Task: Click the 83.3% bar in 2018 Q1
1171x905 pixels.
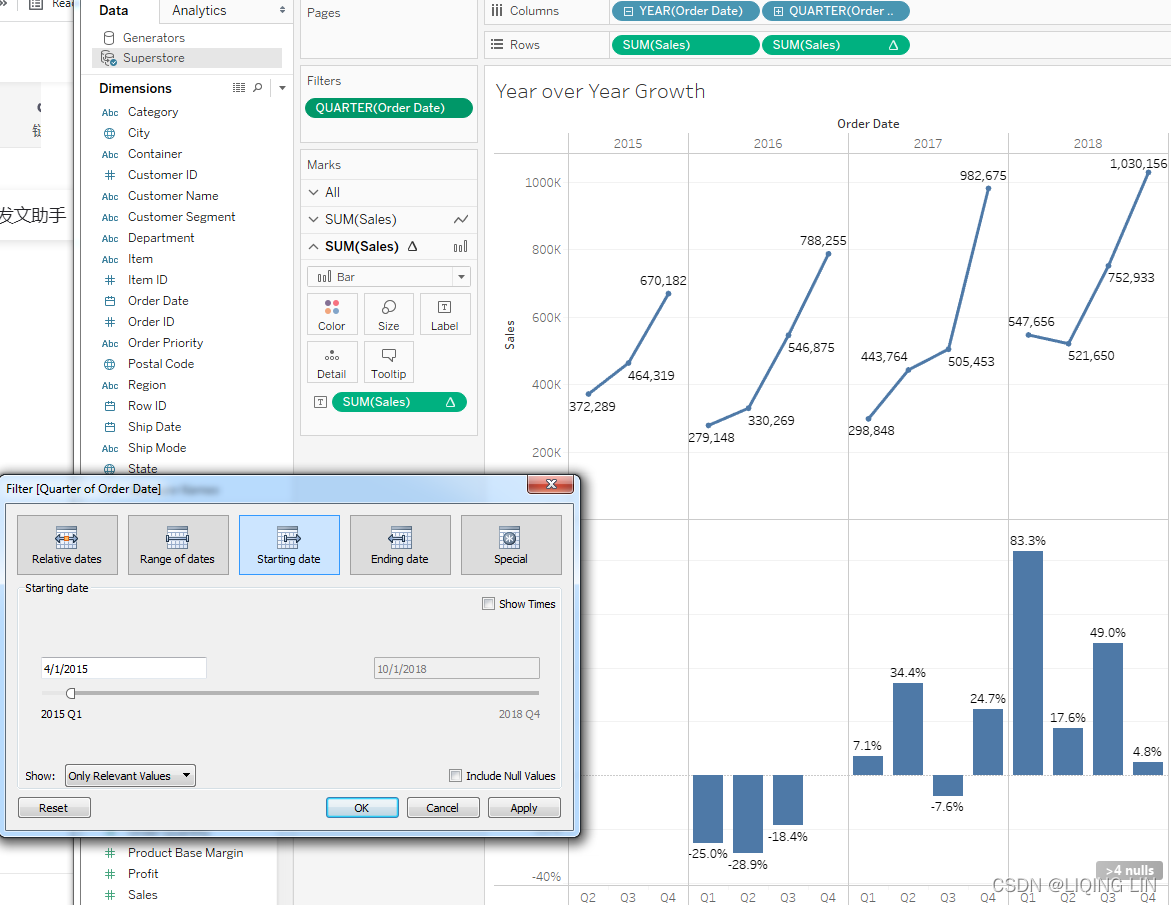Action: point(1028,663)
